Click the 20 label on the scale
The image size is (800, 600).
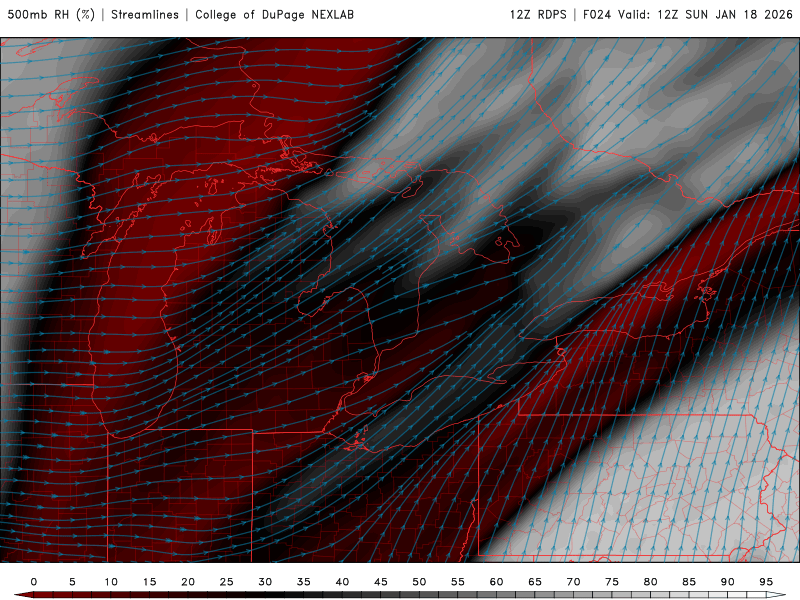[x=188, y=582]
